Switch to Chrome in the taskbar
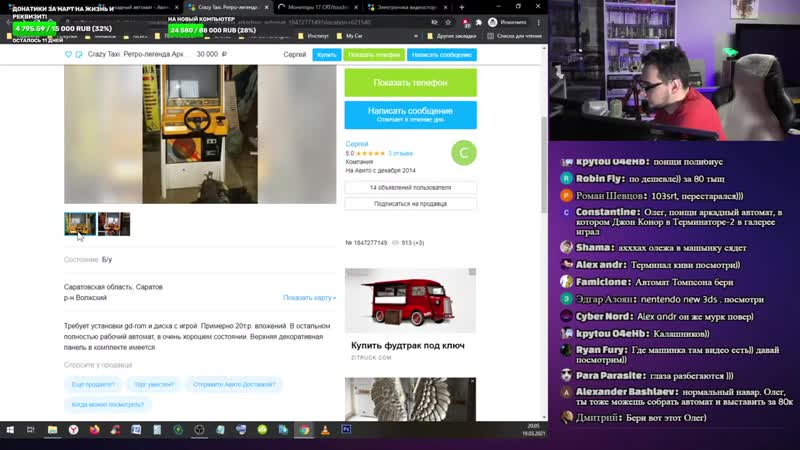 click(x=304, y=430)
